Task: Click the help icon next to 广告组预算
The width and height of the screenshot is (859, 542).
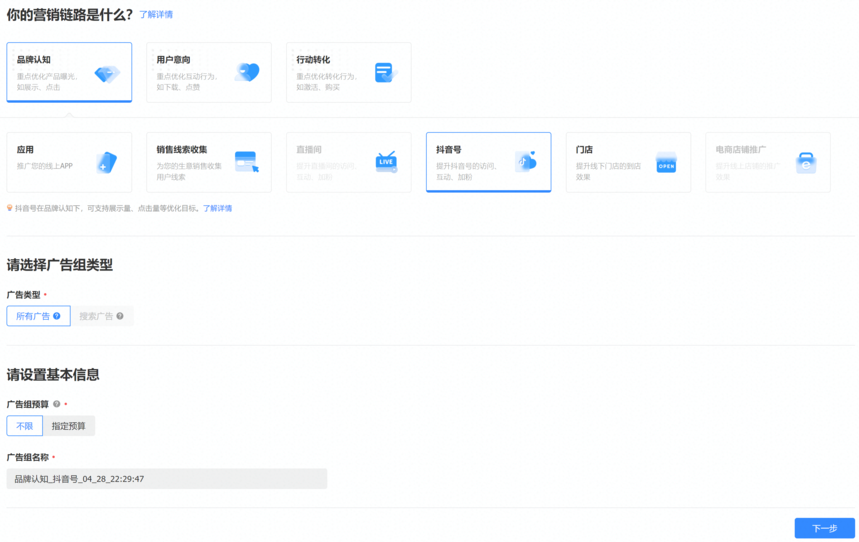Action: tap(57, 404)
